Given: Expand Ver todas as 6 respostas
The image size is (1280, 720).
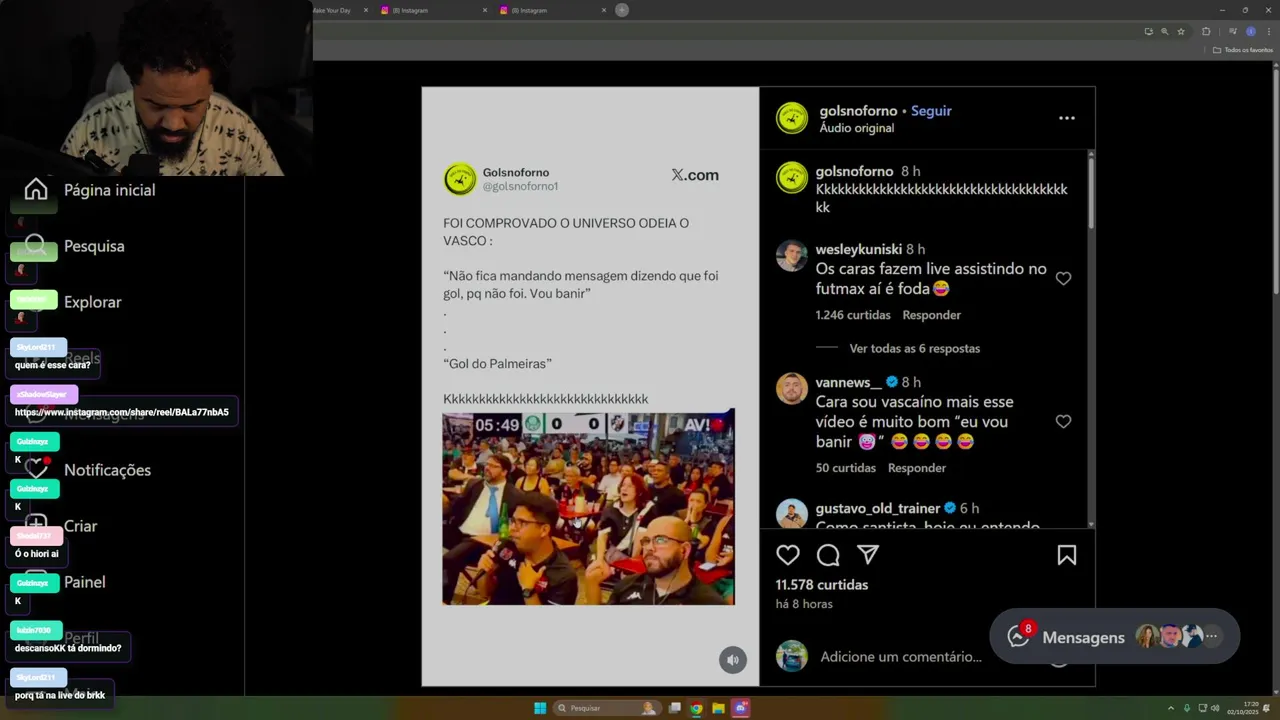Looking at the screenshot, I should (914, 348).
